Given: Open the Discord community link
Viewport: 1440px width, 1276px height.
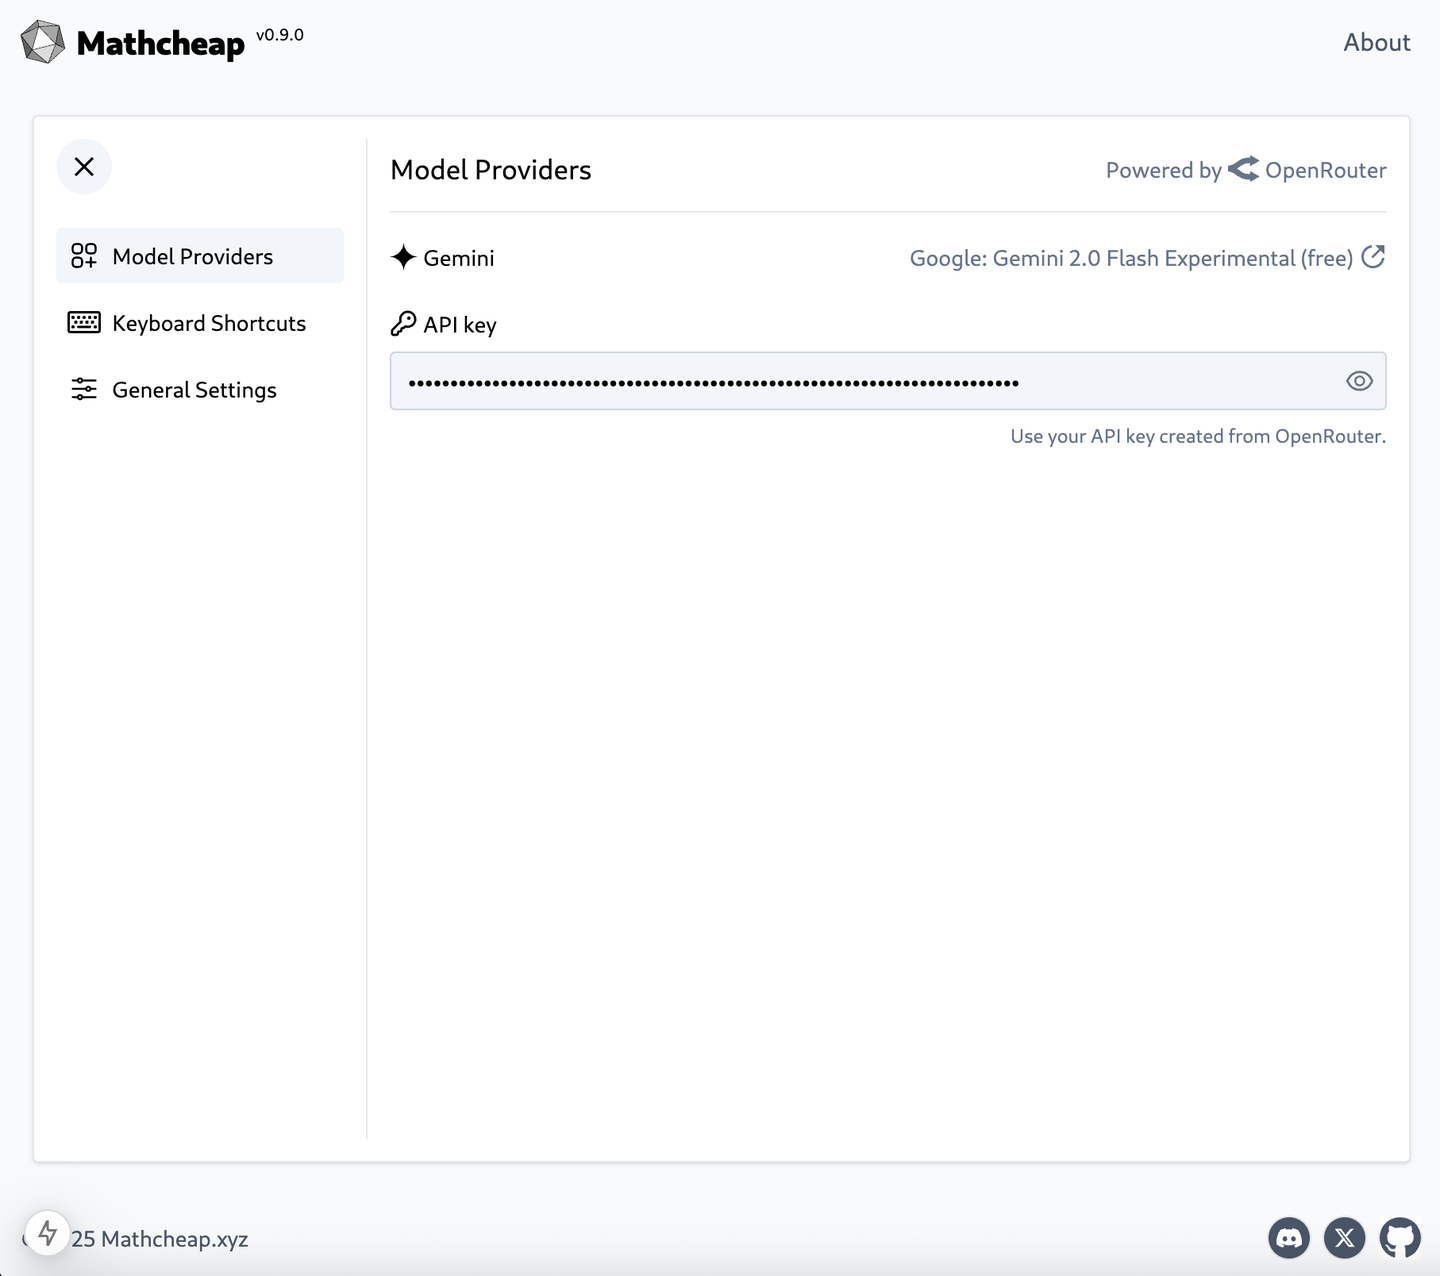Looking at the screenshot, I should [x=1289, y=1238].
